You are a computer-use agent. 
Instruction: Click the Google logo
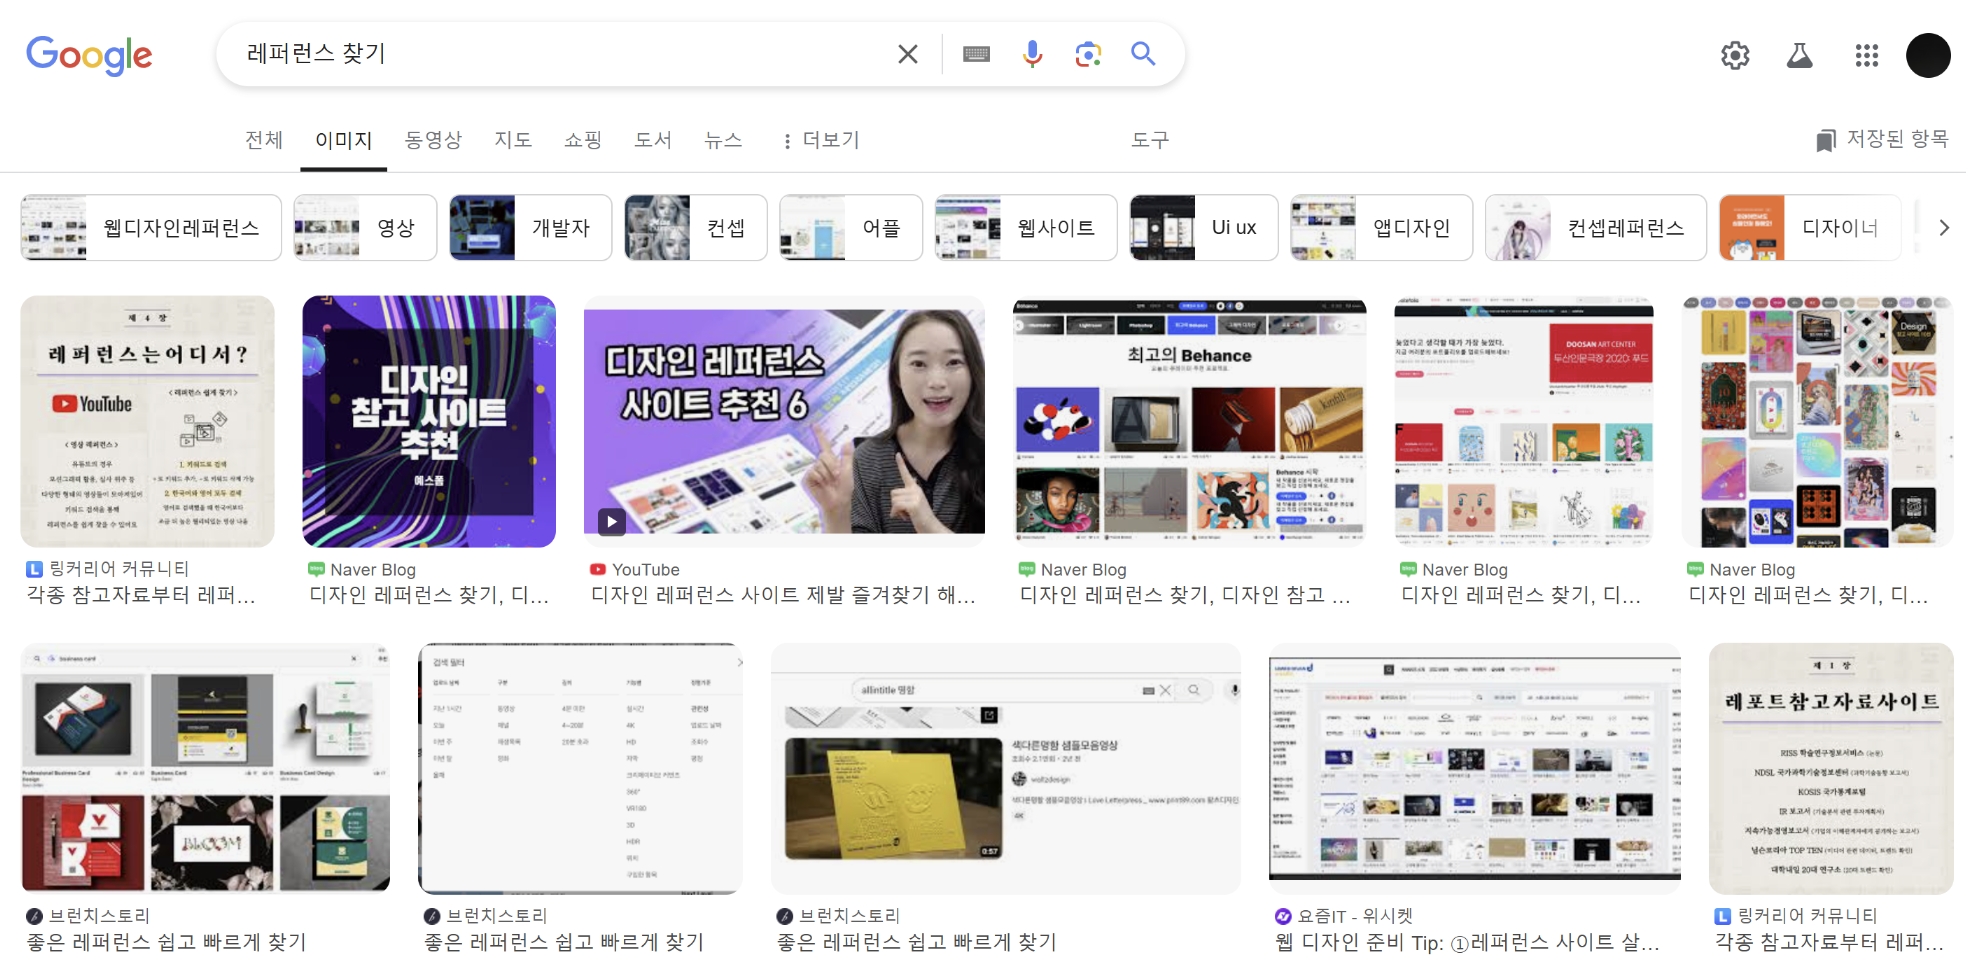pyautogui.click(x=89, y=55)
